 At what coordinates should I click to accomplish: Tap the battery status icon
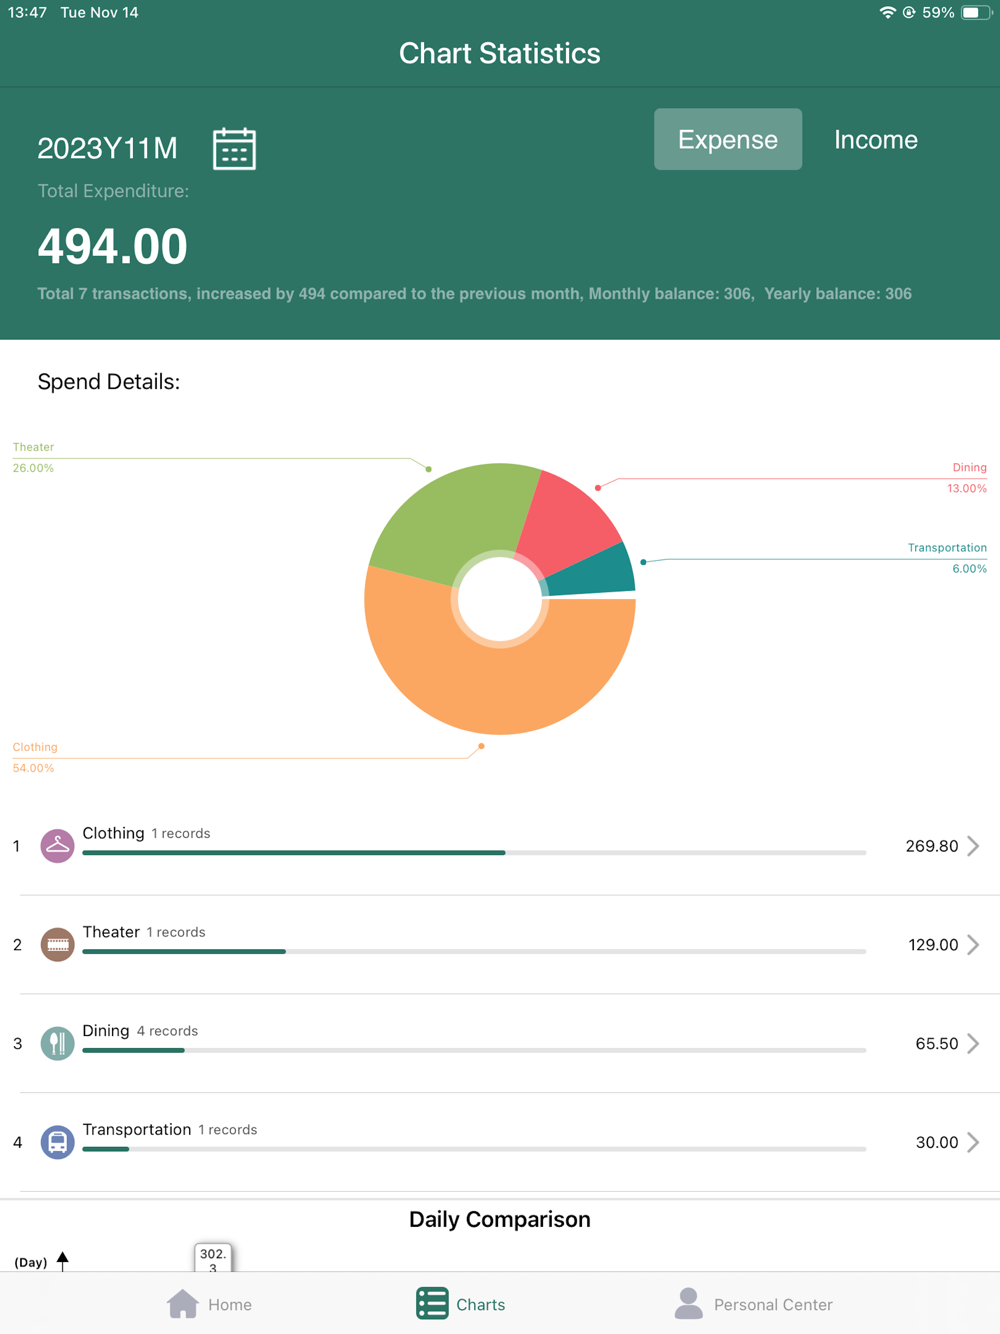click(x=976, y=13)
